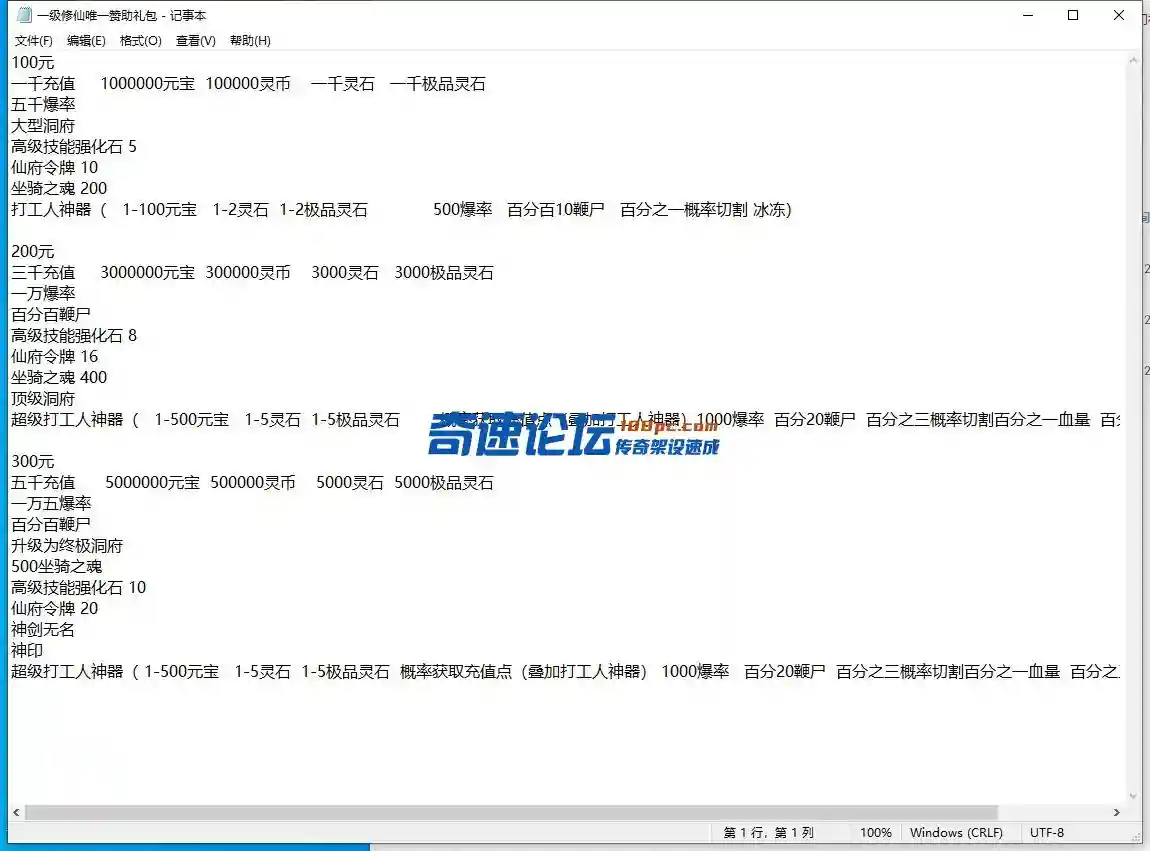1150x851 pixels.
Task: Click the line 坐骑之魂 400
Action: (x=59, y=377)
